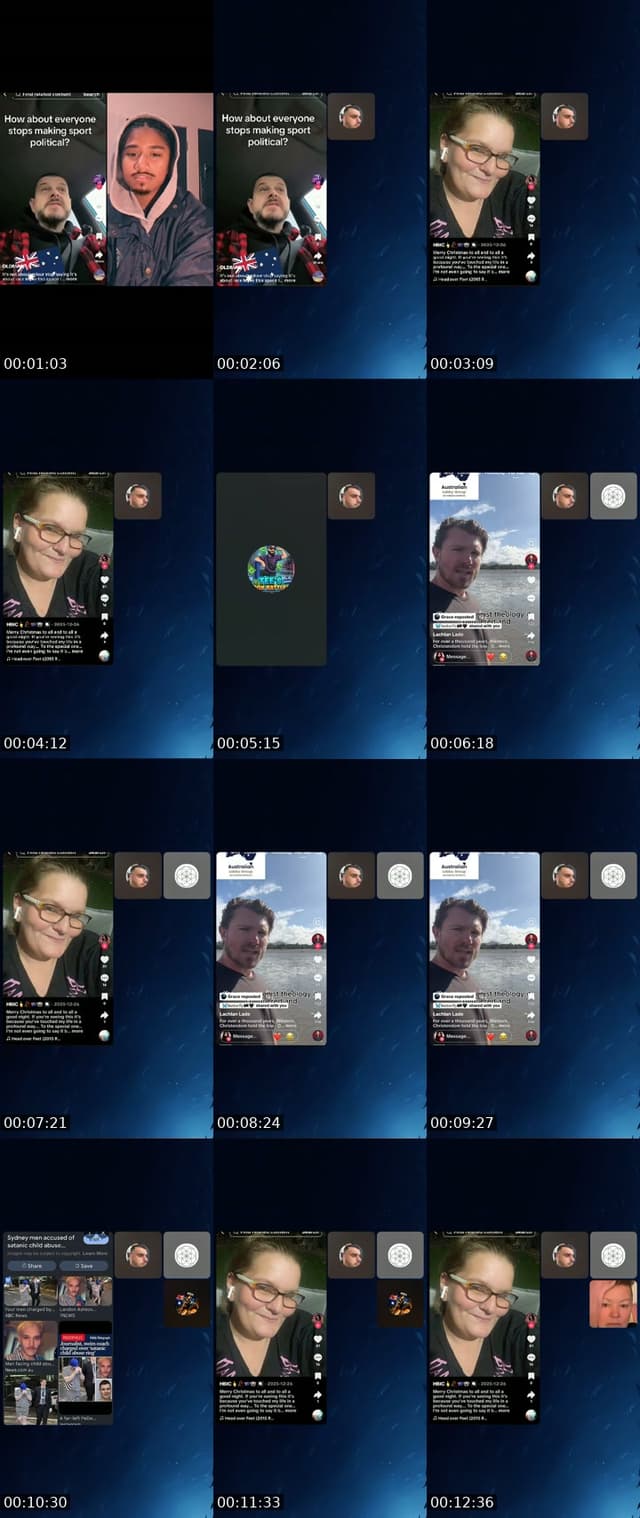Click the share arrow in the 00:11:33 frame

[x=318, y=1397]
